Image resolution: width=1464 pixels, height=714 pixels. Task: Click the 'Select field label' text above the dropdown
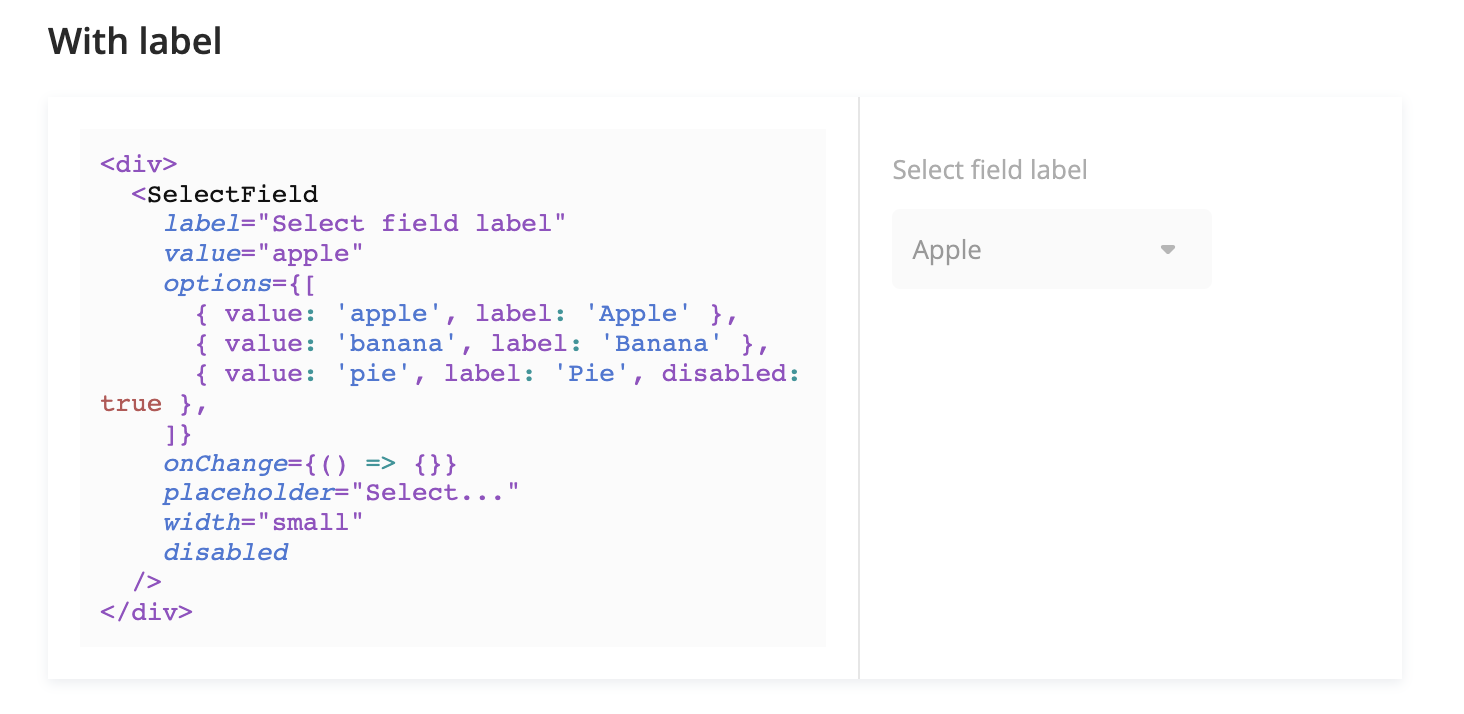pyautogui.click(x=989, y=170)
